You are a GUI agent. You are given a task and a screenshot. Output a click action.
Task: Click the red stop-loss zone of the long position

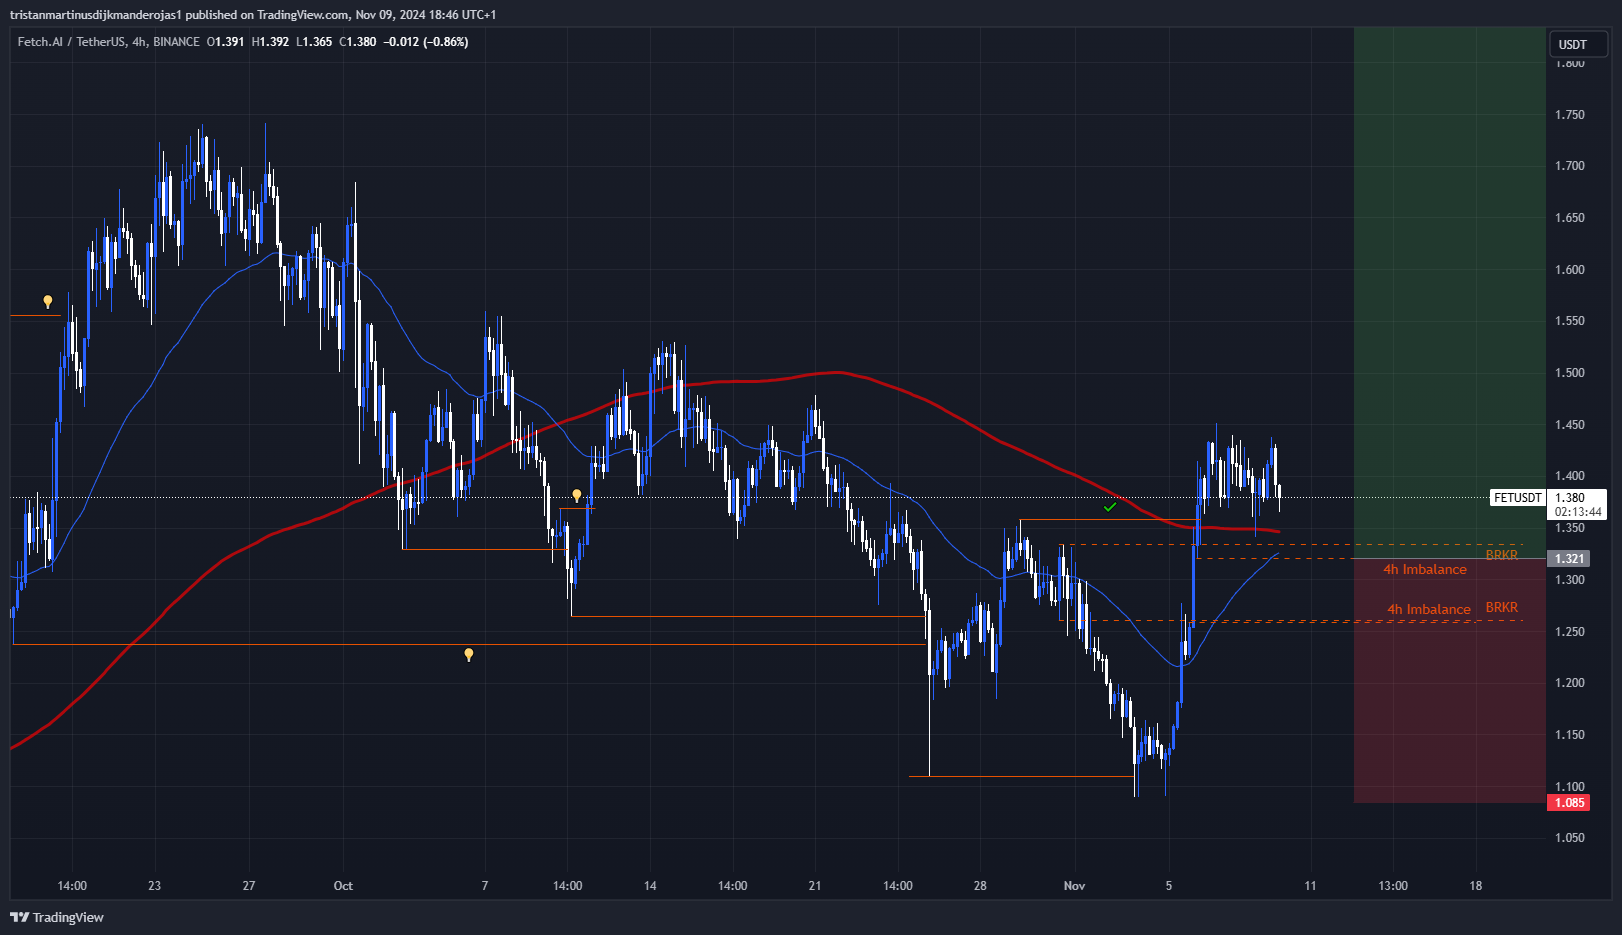(x=1449, y=680)
